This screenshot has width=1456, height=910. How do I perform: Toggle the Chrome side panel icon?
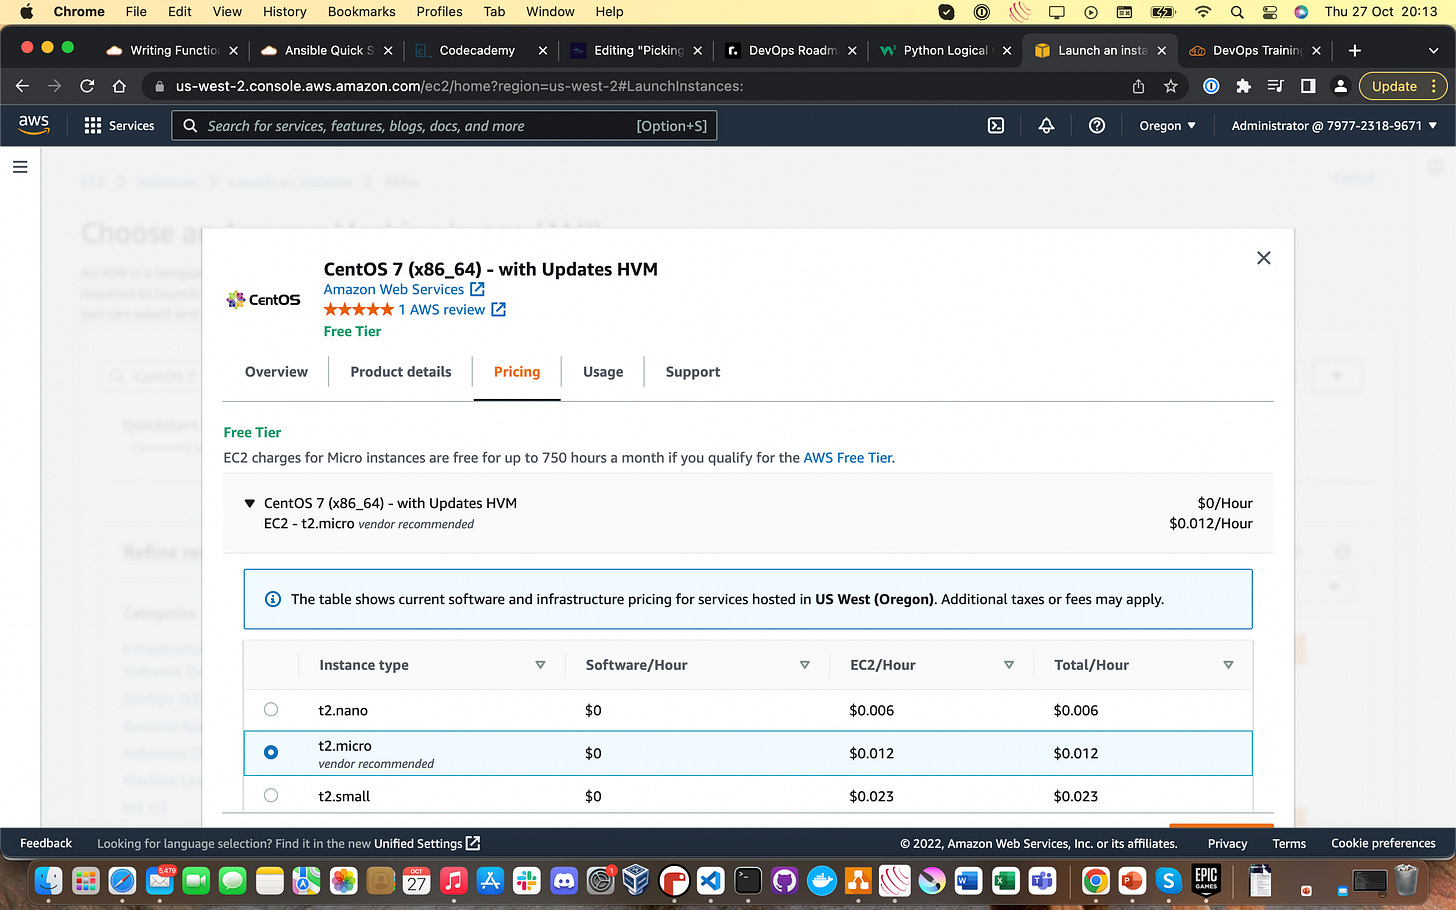[1308, 86]
